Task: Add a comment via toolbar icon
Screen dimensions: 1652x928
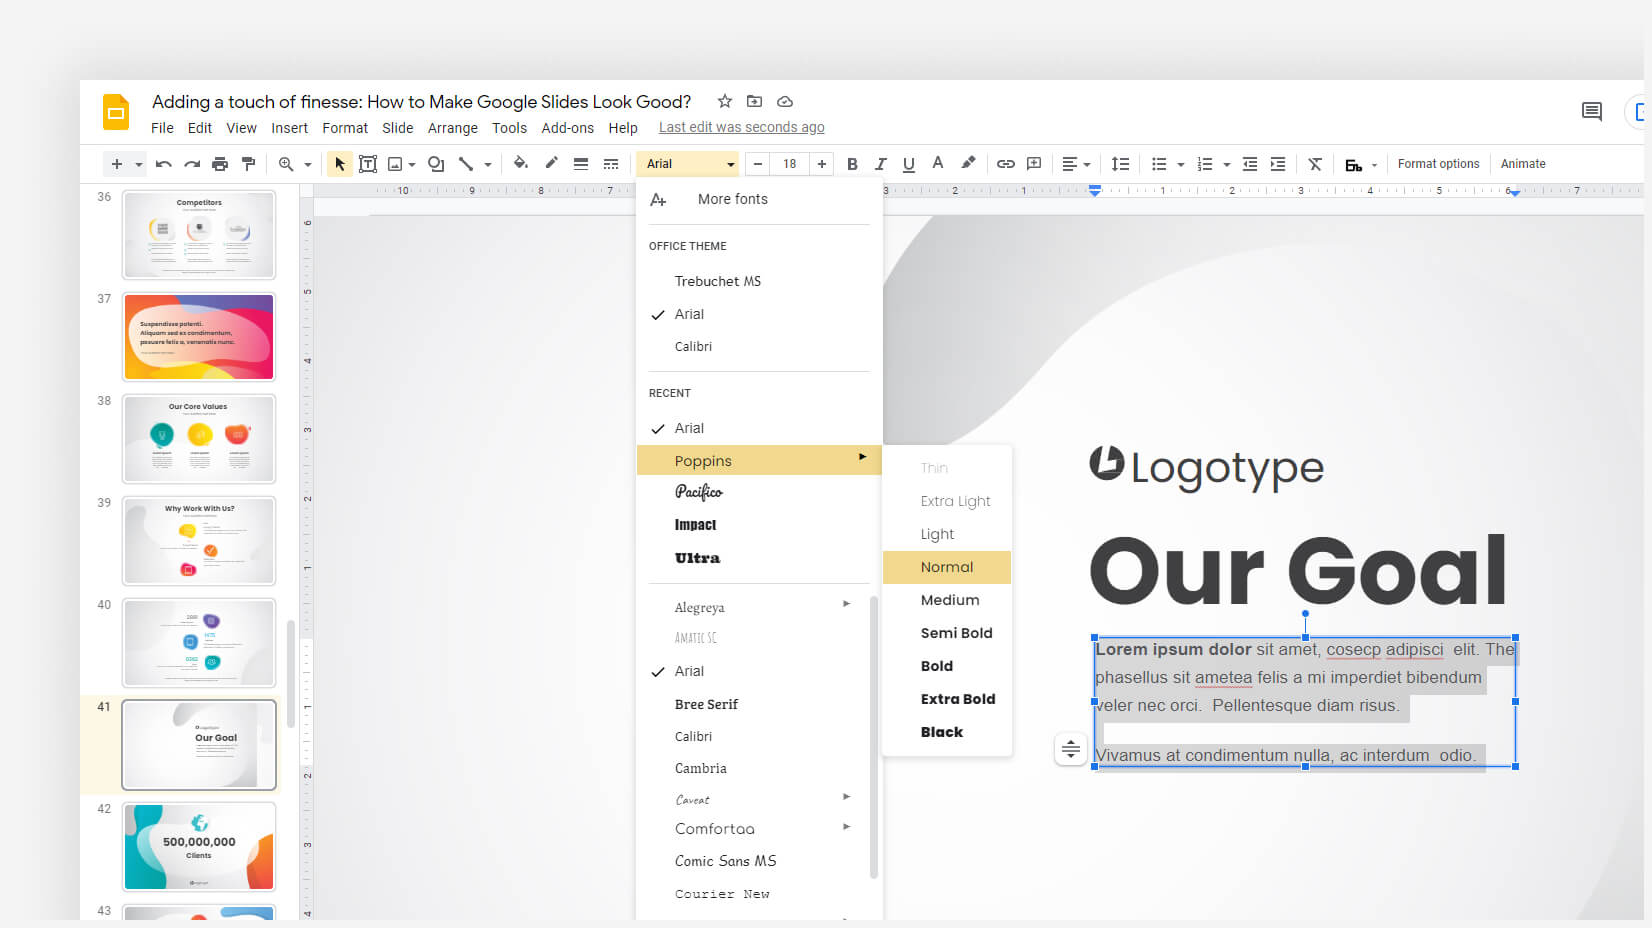Action: coord(1034,164)
